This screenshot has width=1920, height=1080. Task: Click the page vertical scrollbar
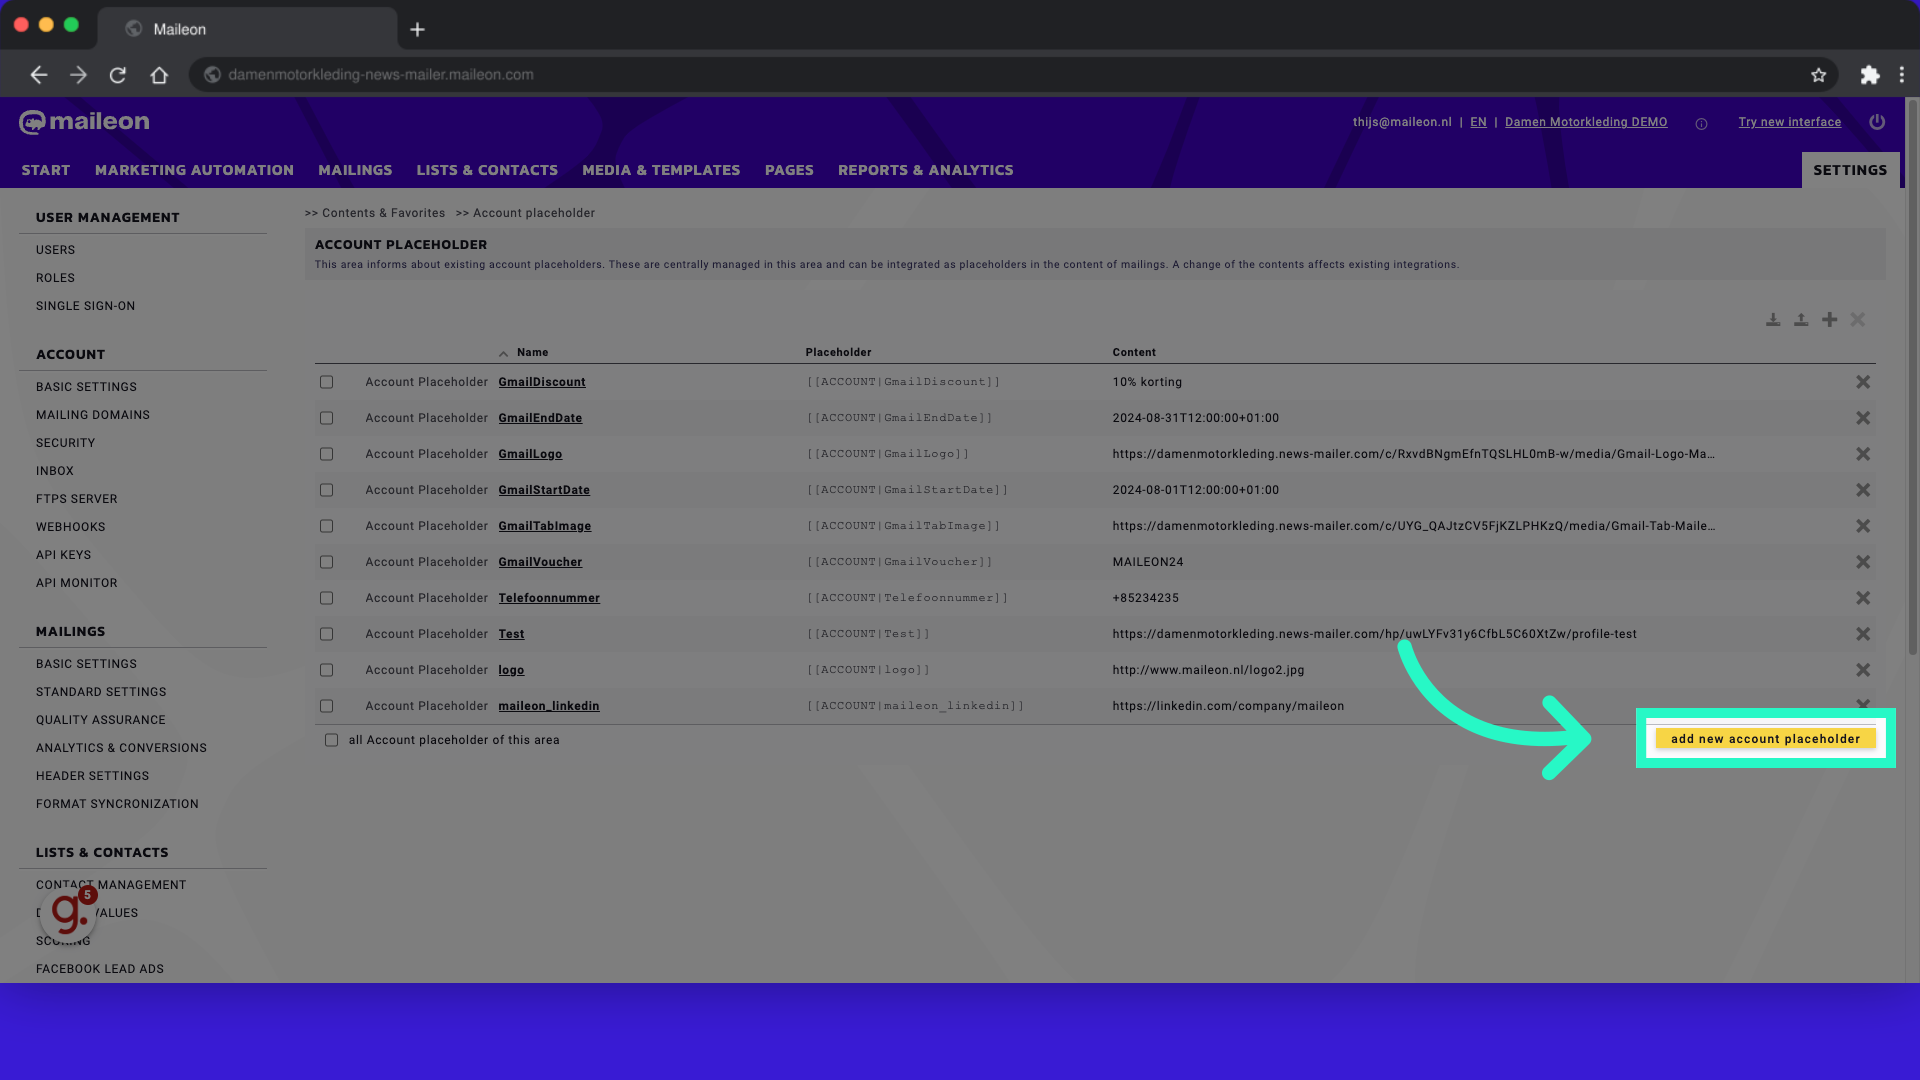click(1912, 378)
